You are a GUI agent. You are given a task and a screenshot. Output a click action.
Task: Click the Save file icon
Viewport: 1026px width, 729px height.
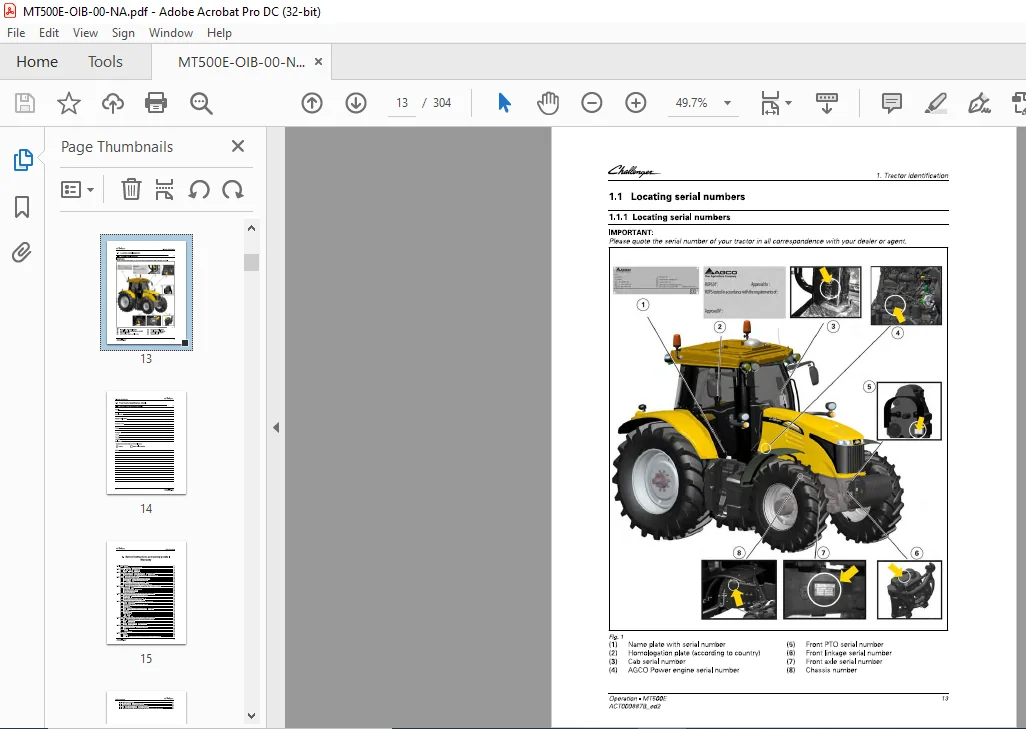[25, 103]
